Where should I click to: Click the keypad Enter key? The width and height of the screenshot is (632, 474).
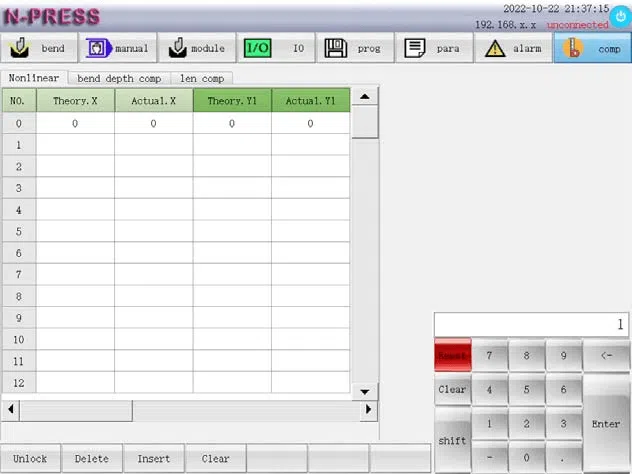pyautogui.click(x=606, y=424)
